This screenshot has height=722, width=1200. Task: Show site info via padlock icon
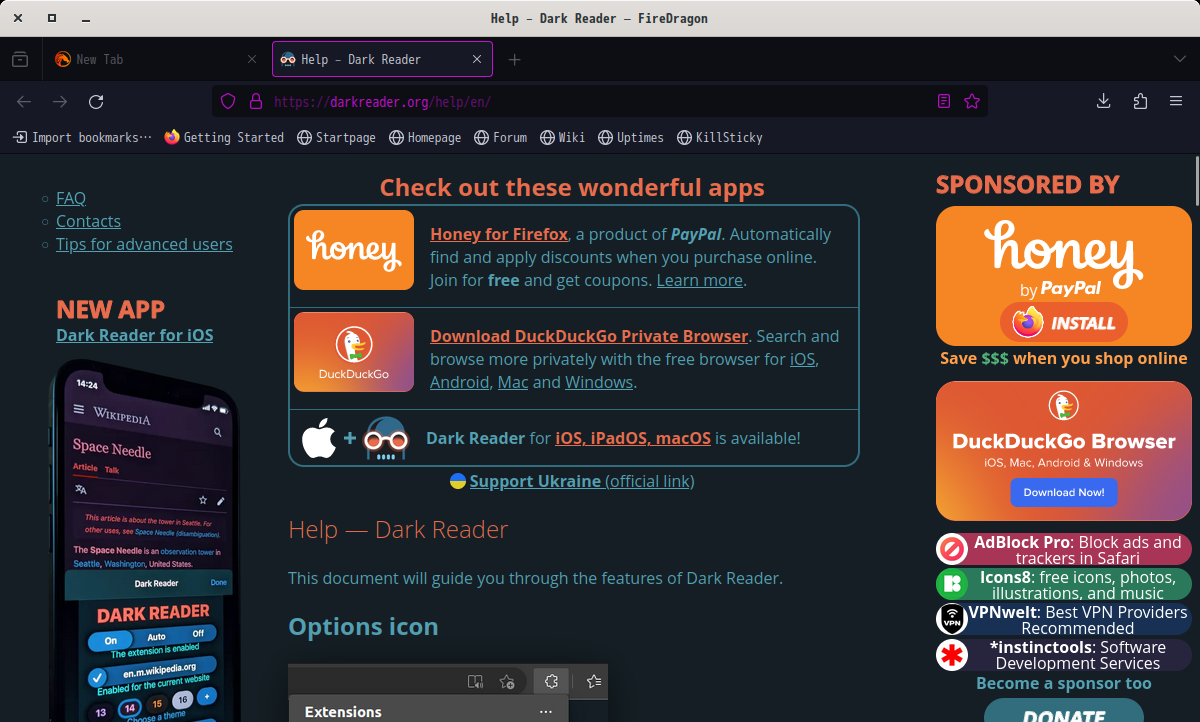[255, 101]
